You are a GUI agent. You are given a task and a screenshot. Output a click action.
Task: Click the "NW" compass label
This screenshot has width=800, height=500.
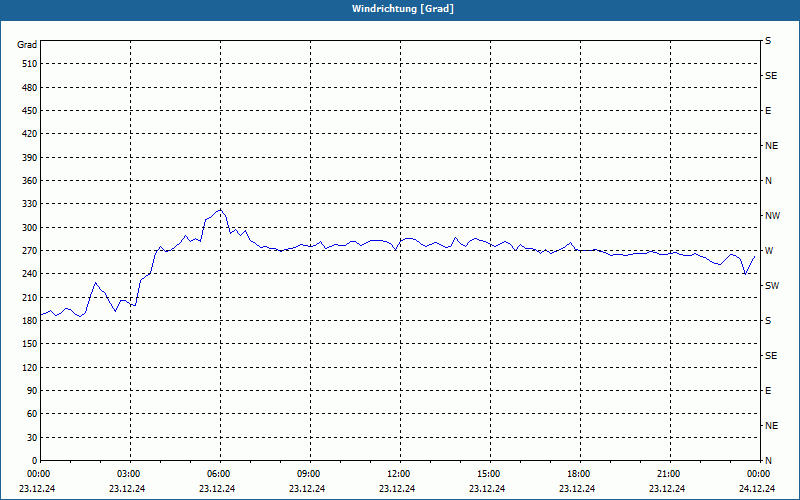click(x=772, y=216)
